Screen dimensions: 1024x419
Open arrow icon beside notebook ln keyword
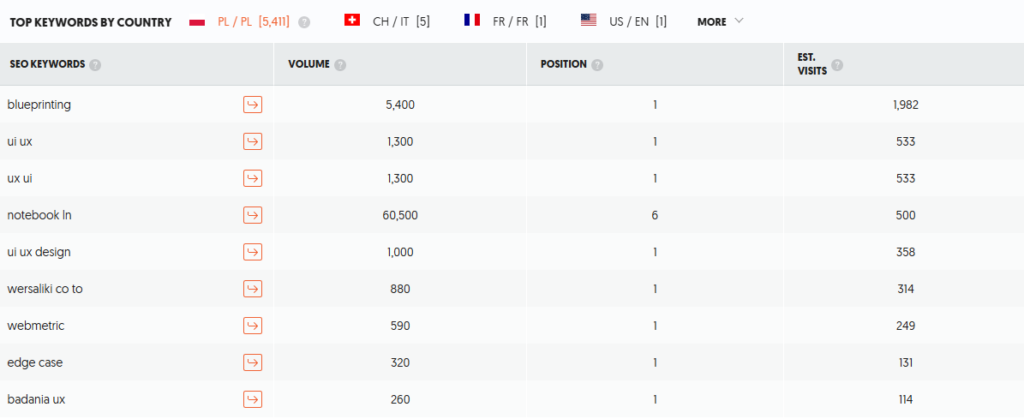coord(252,215)
